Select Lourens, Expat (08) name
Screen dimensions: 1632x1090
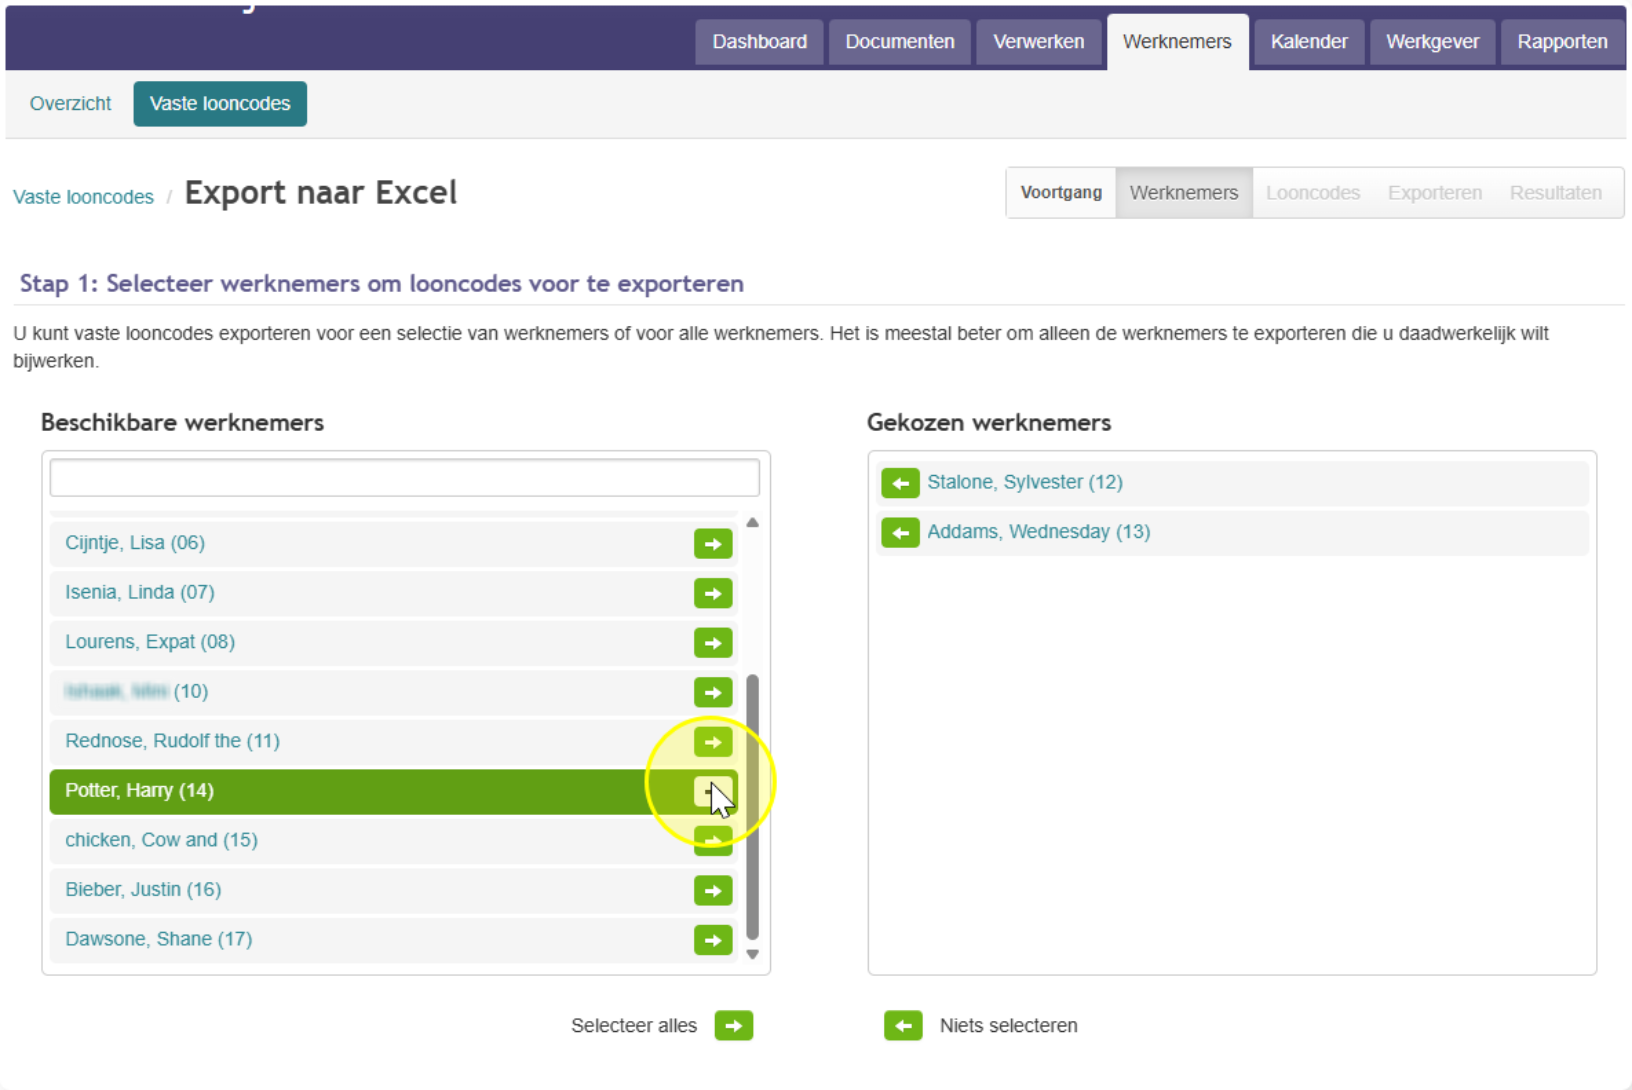(150, 642)
